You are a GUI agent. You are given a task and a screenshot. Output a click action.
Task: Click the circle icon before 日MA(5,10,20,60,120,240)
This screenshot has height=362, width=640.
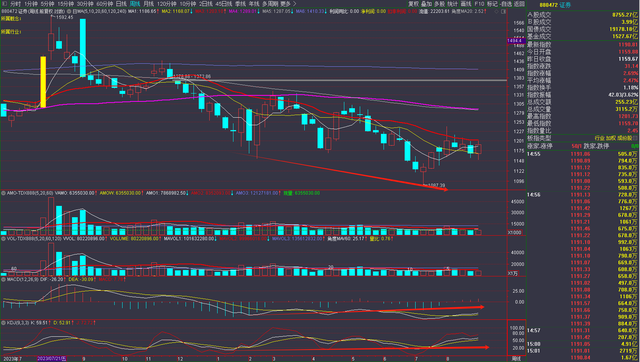click(69, 11)
